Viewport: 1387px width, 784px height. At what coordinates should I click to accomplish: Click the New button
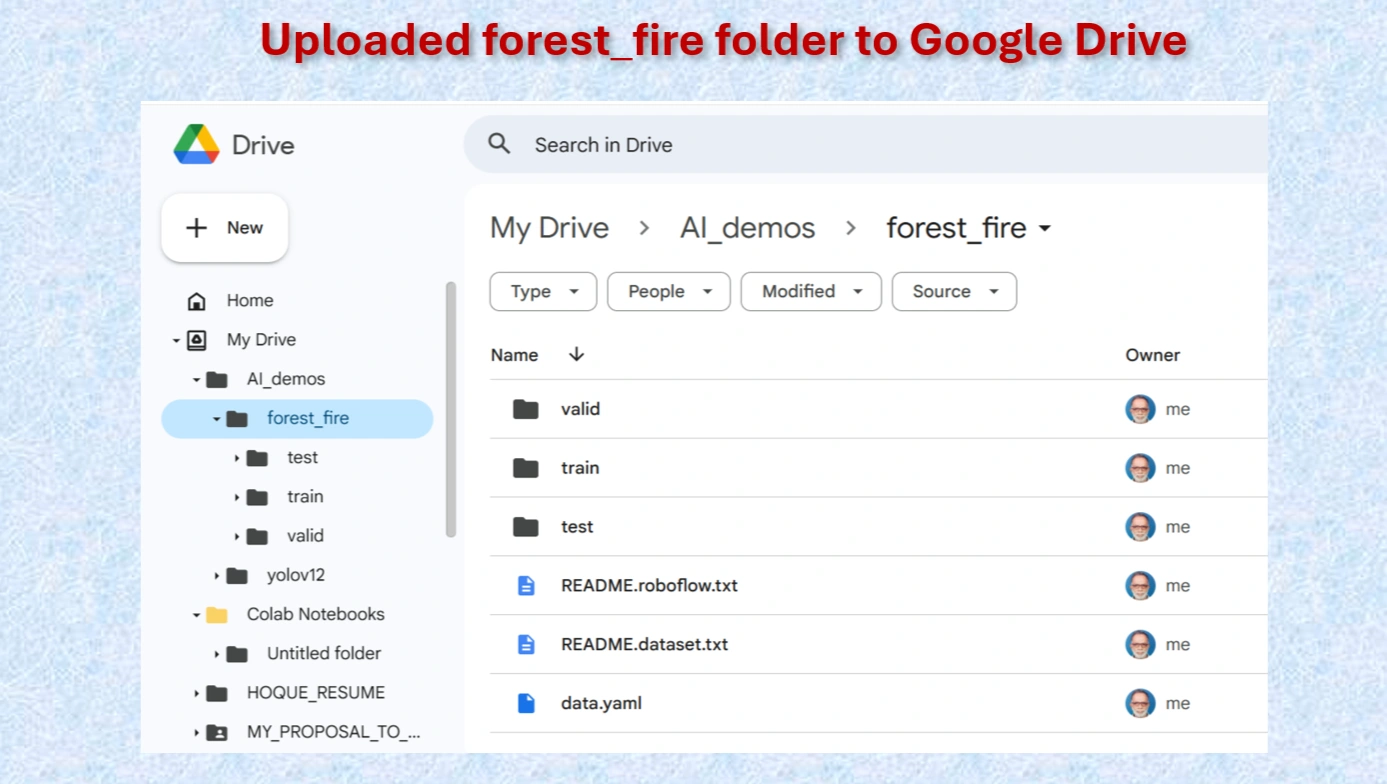point(225,228)
